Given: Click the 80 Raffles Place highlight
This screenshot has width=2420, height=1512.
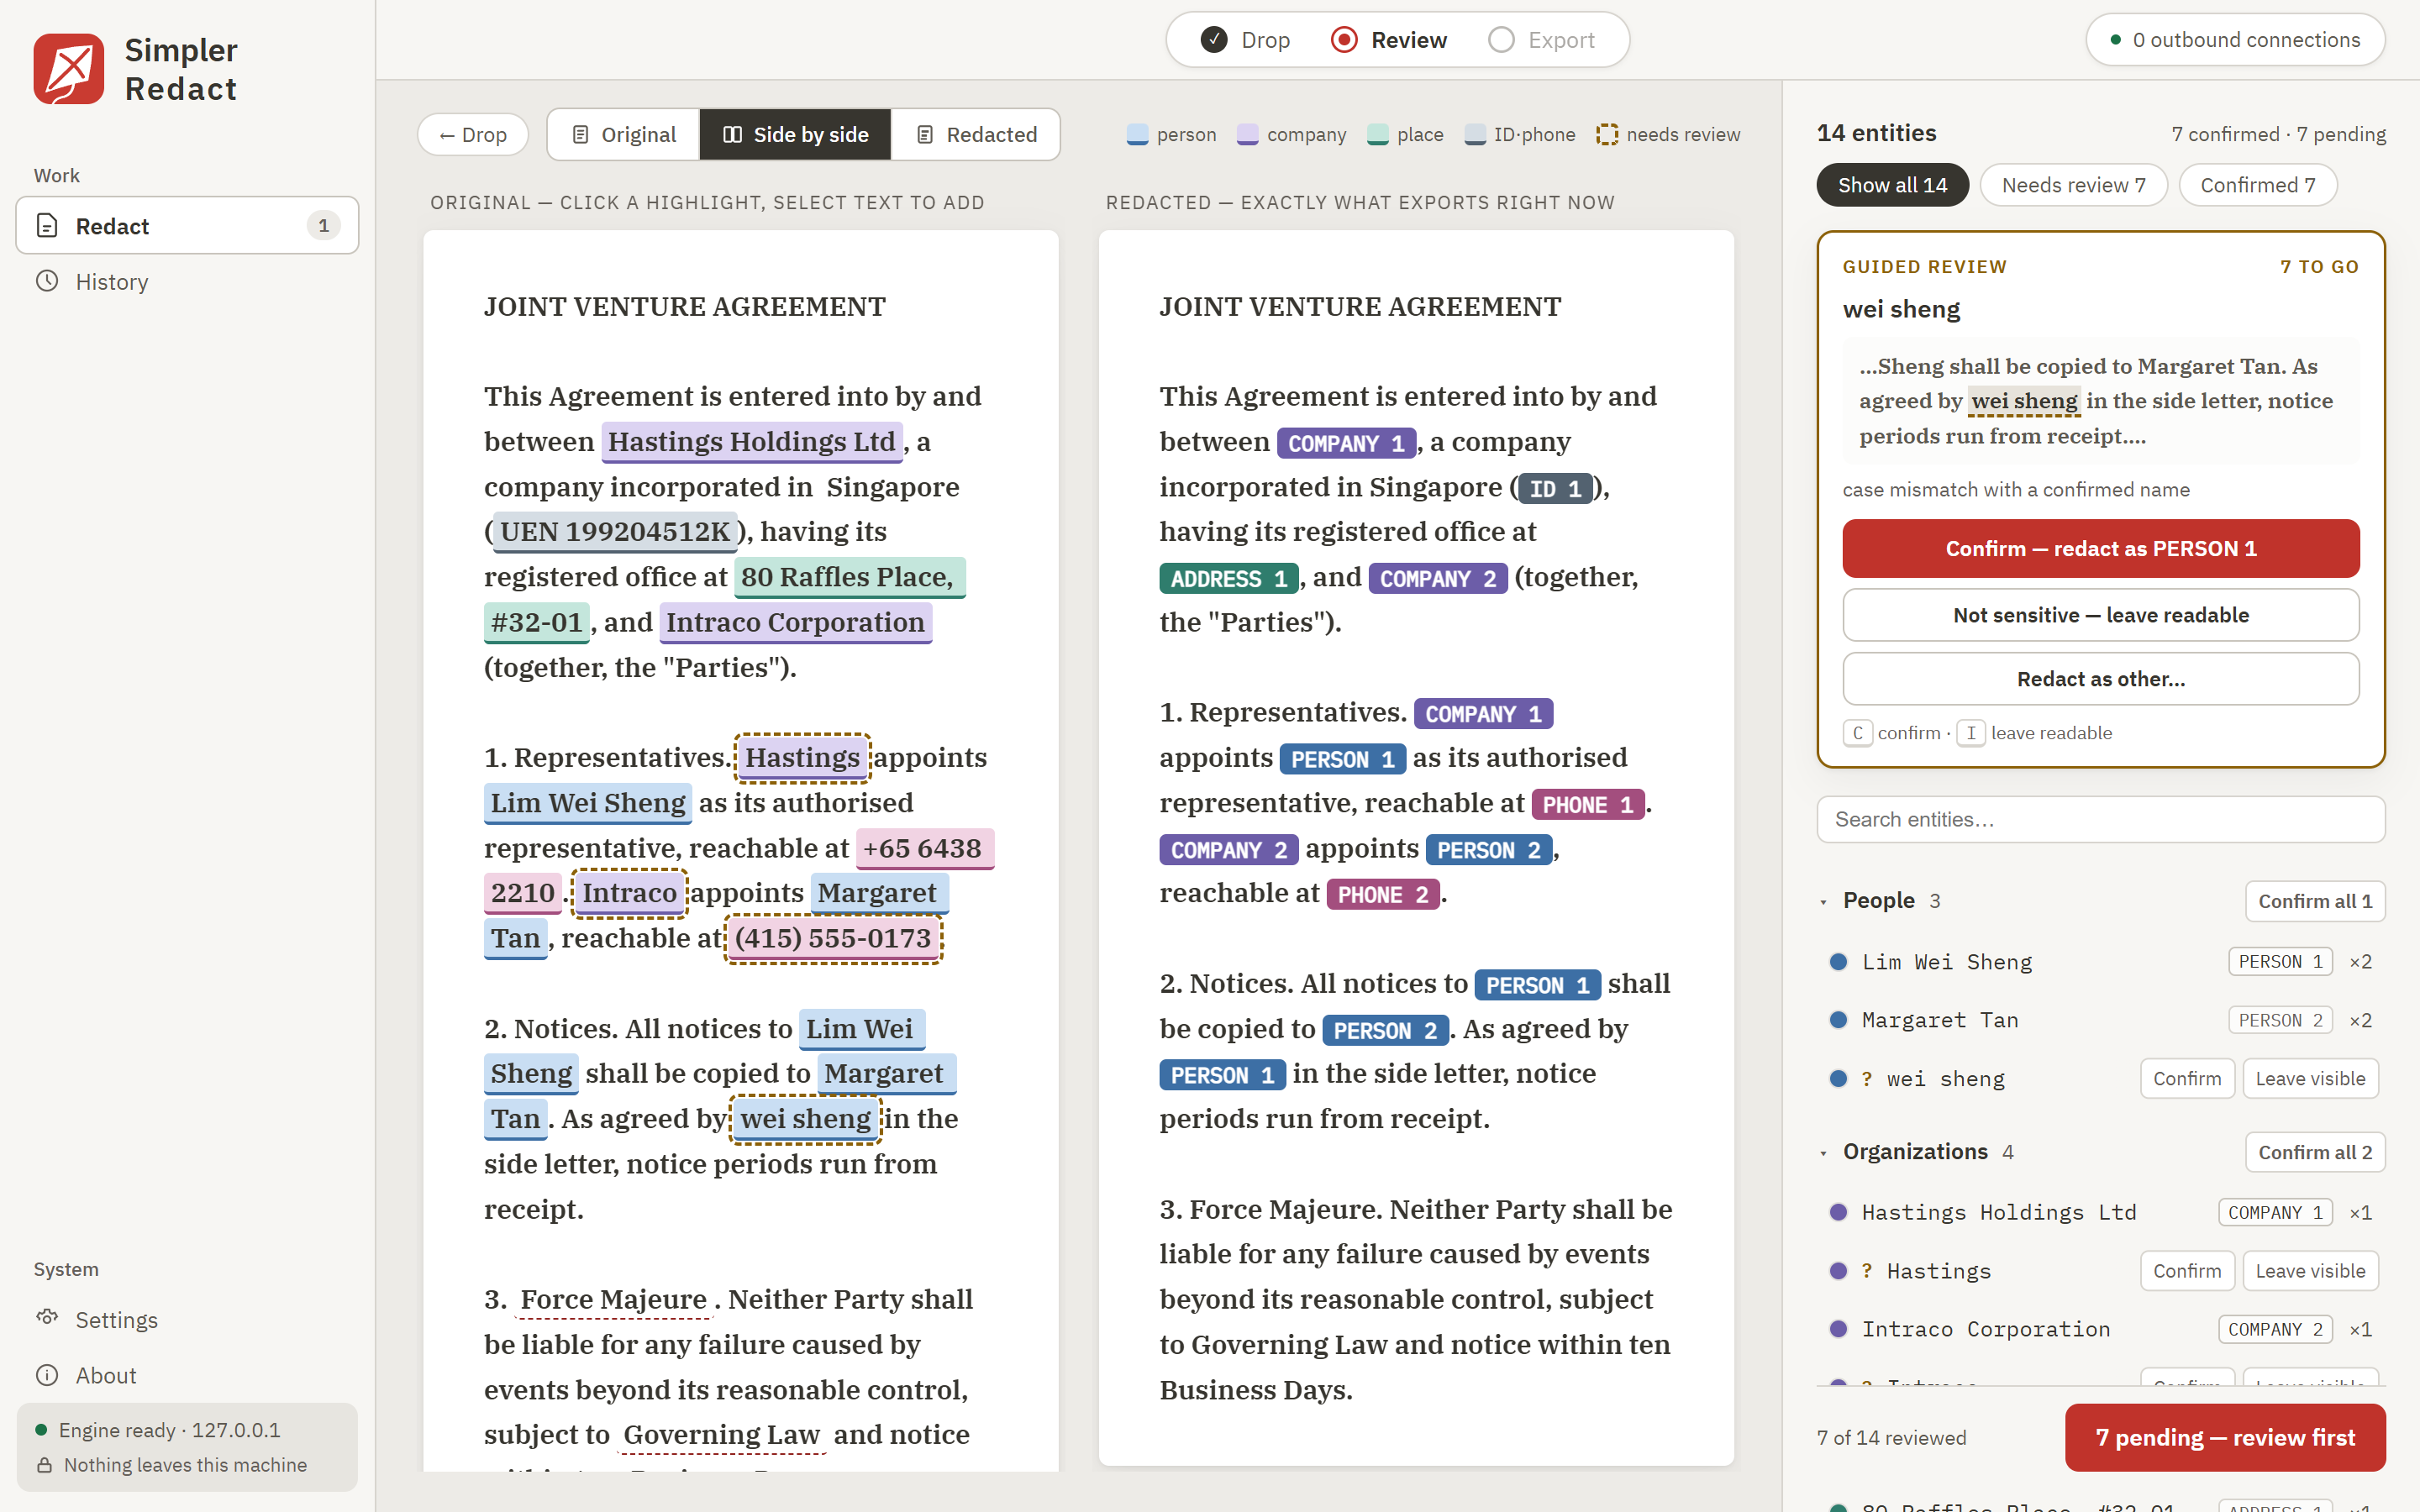Looking at the screenshot, I should (849, 577).
